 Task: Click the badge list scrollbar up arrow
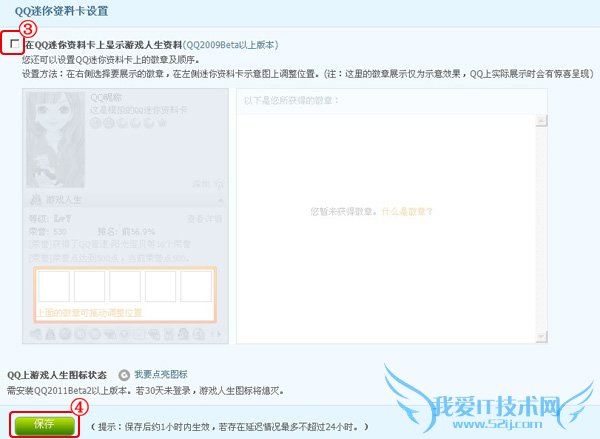[x=541, y=121]
